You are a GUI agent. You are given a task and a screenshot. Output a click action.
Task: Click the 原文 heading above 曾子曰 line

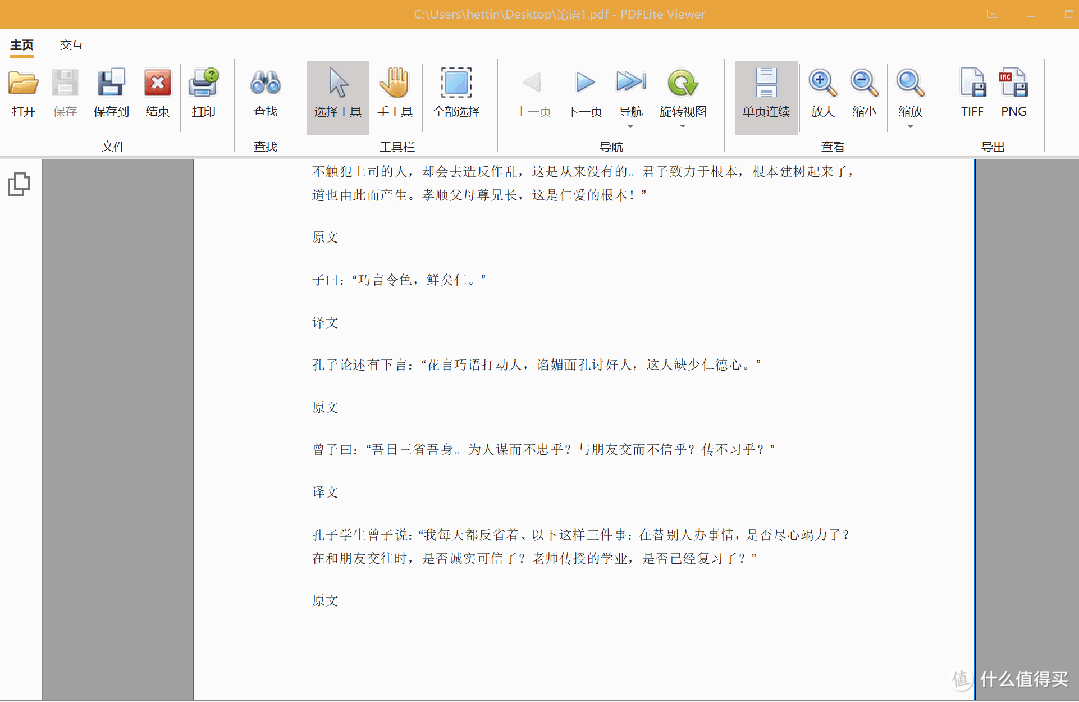pyautogui.click(x=325, y=407)
